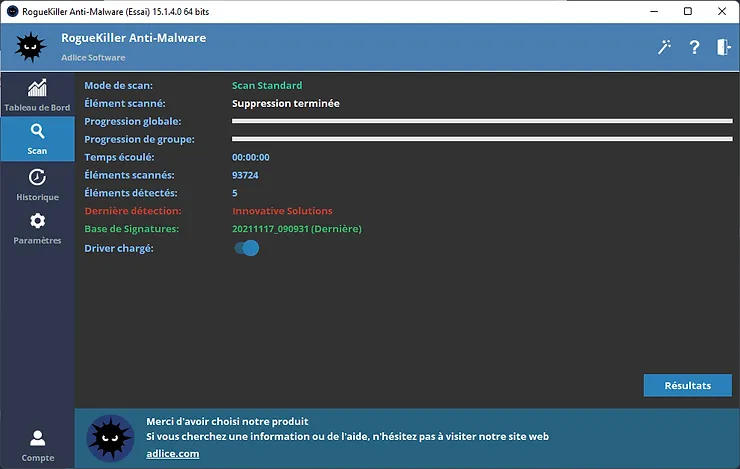Image resolution: width=740 pixels, height=469 pixels.
Task: Click the mascot icon in bottom banner
Action: click(x=110, y=438)
